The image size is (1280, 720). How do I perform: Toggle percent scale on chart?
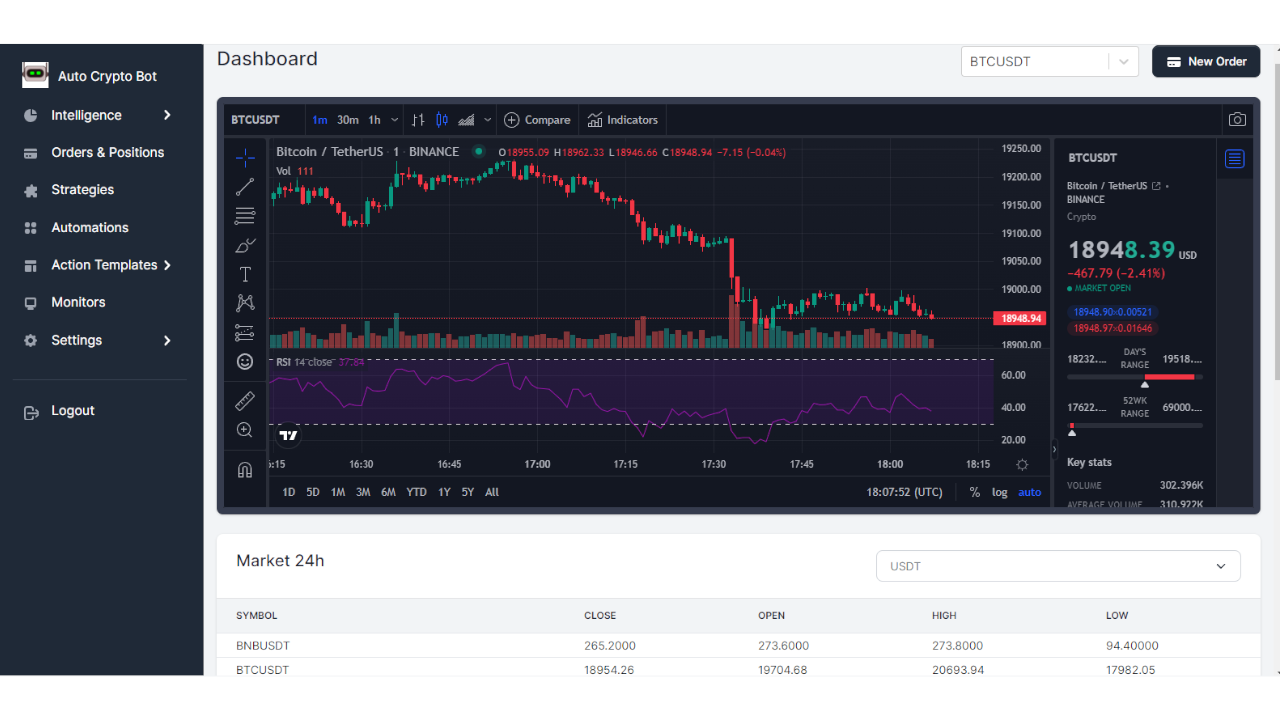click(975, 492)
